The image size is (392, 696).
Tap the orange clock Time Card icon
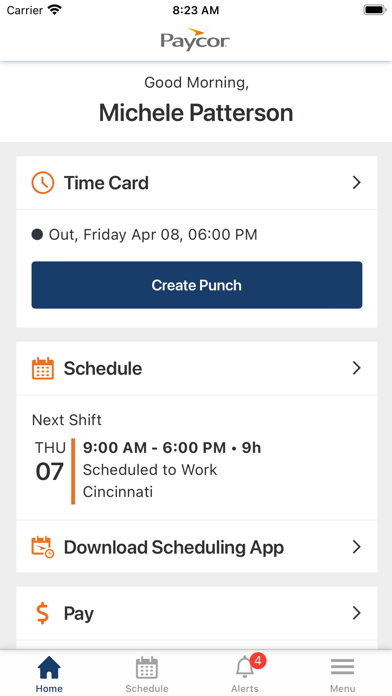point(43,183)
